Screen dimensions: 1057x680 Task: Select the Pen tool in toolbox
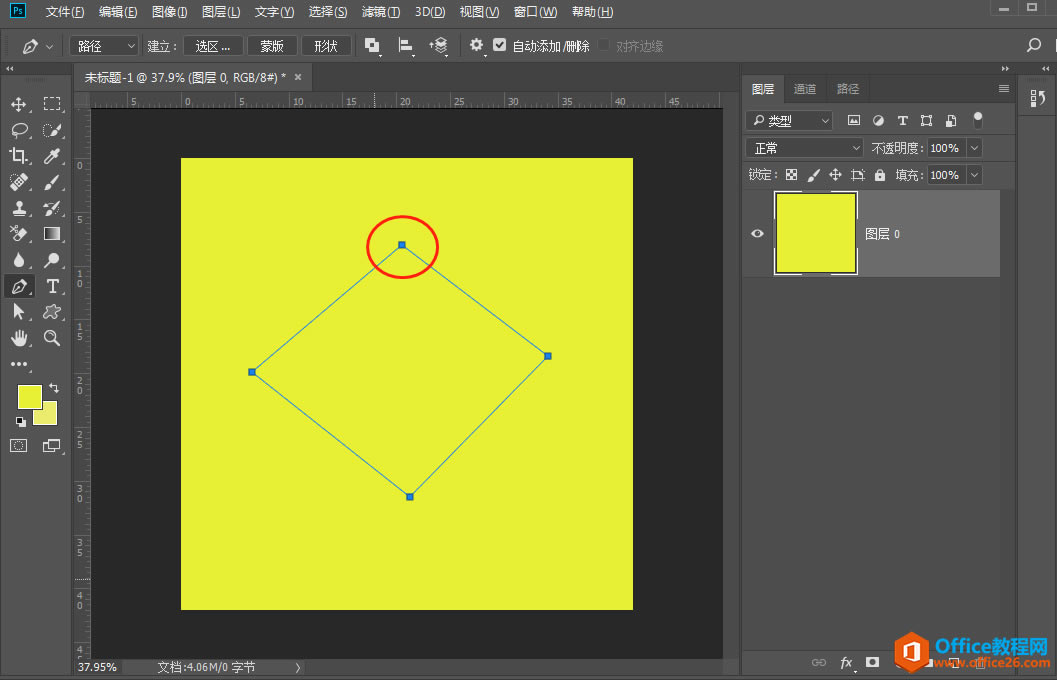pos(19,286)
